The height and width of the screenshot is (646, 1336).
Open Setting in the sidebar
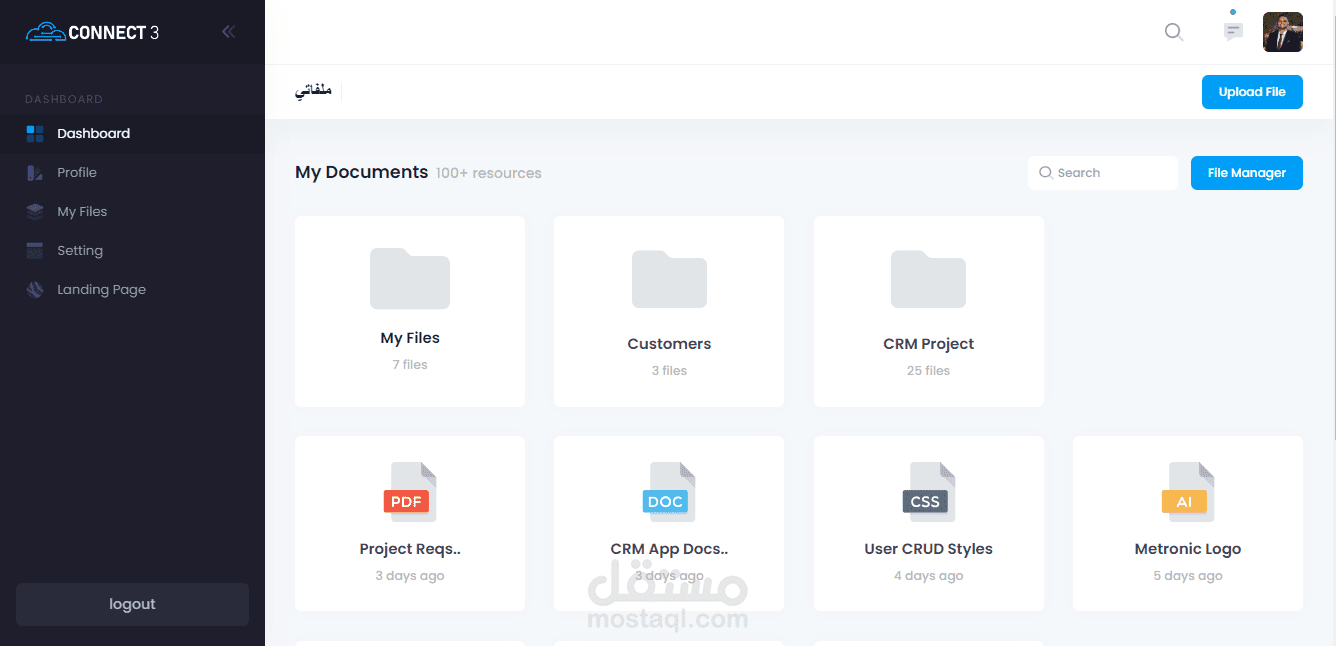click(132, 250)
